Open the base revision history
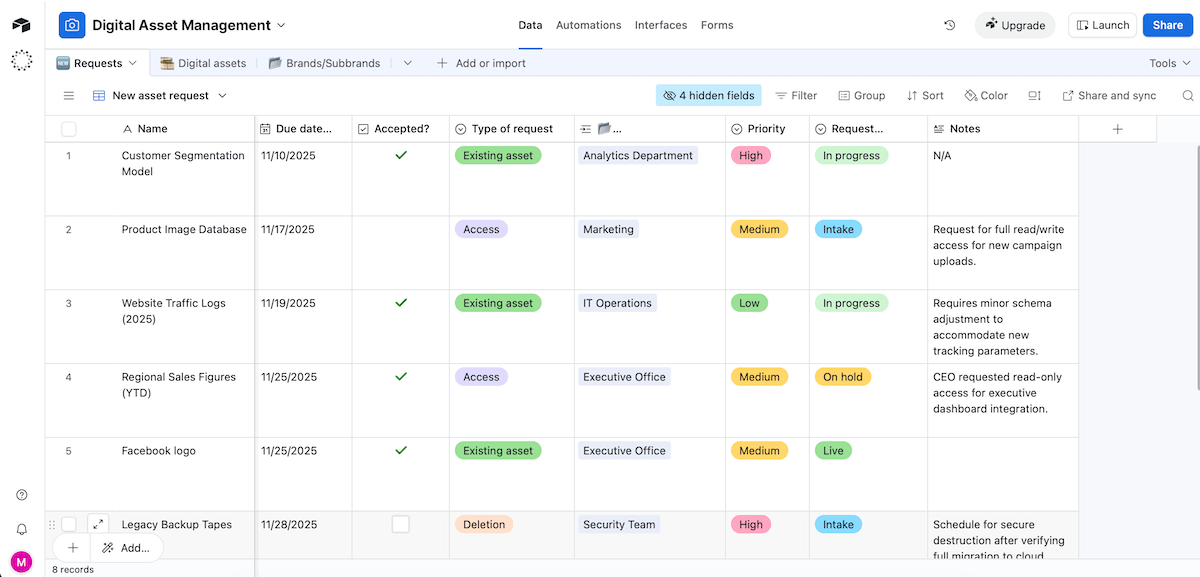The height and width of the screenshot is (577, 1200). click(948, 24)
